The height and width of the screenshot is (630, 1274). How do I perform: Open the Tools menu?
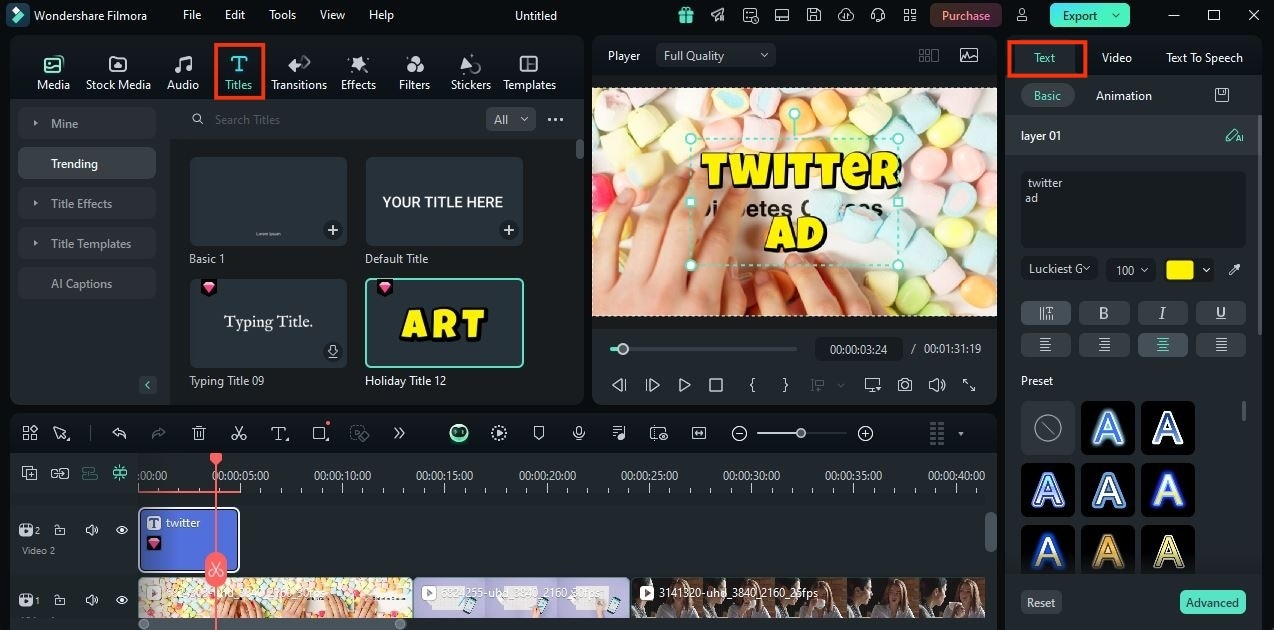click(283, 15)
